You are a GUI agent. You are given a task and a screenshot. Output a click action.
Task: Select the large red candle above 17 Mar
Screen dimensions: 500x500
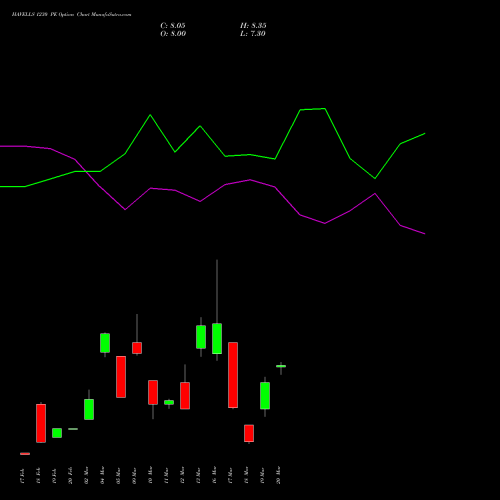[233, 375]
